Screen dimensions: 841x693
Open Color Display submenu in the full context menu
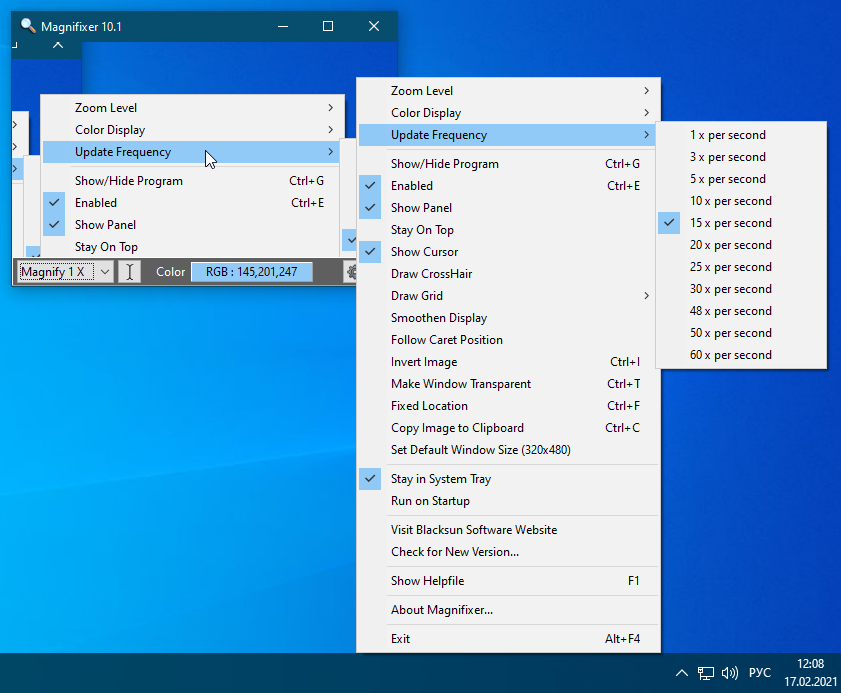coord(508,113)
